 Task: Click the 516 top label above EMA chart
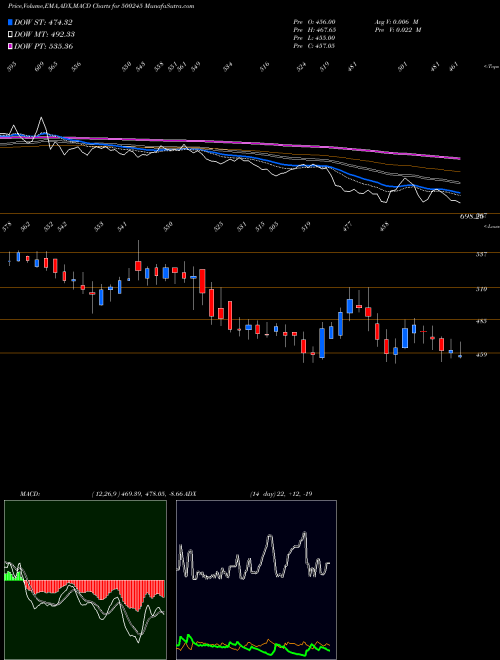pos(264,67)
